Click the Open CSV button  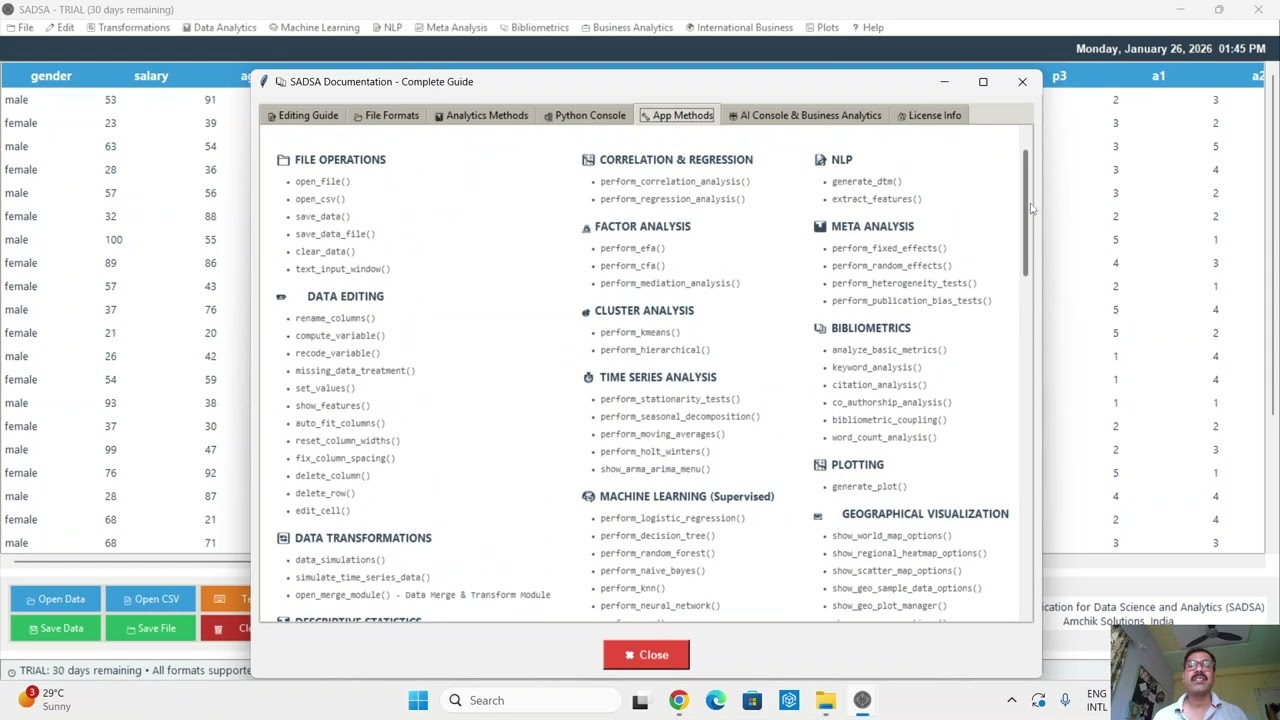tap(151, 599)
